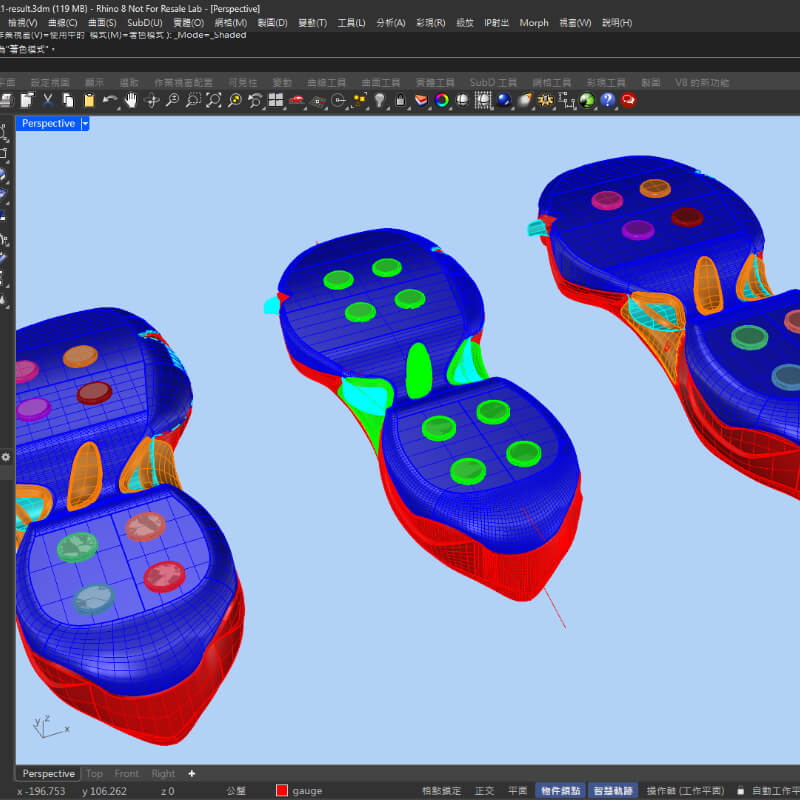This screenshot has width=800, height=800.
Task: Open the four-viewport layout icon
Action: coord(275,100)
